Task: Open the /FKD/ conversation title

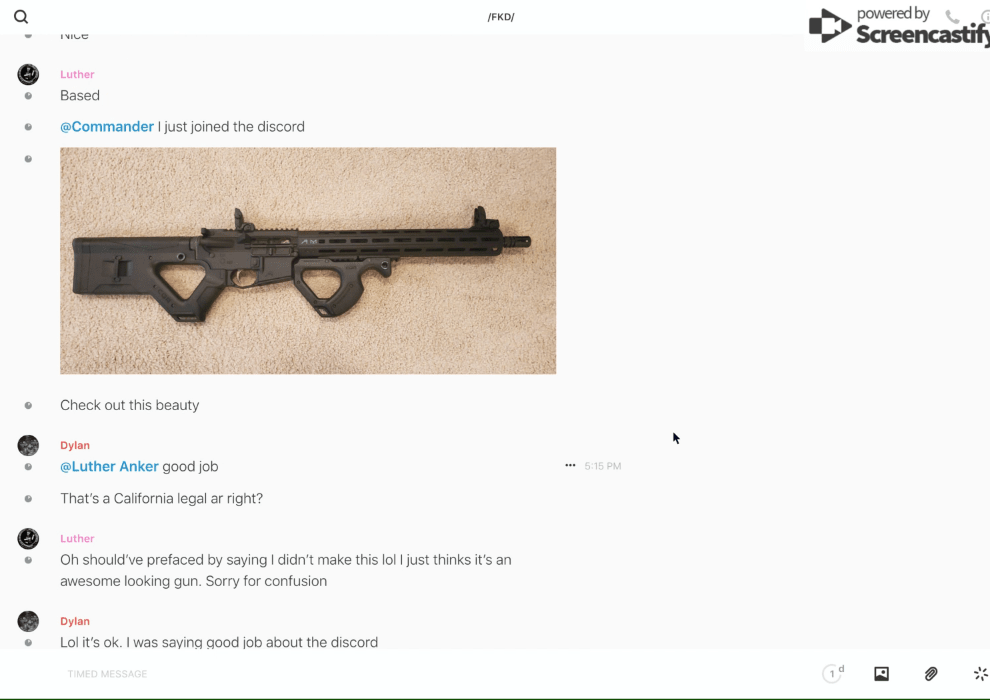Action: click(x=501, y=17)
